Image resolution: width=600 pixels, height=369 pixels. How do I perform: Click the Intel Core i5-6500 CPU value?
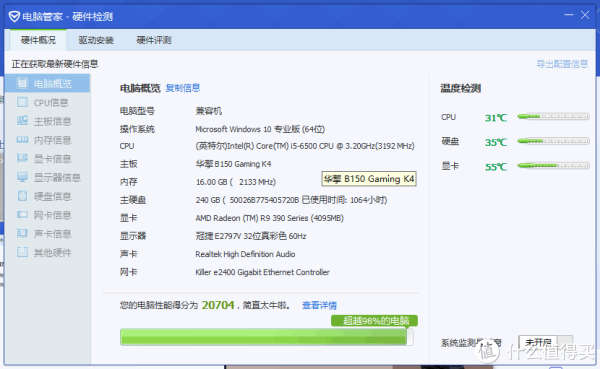305,146
